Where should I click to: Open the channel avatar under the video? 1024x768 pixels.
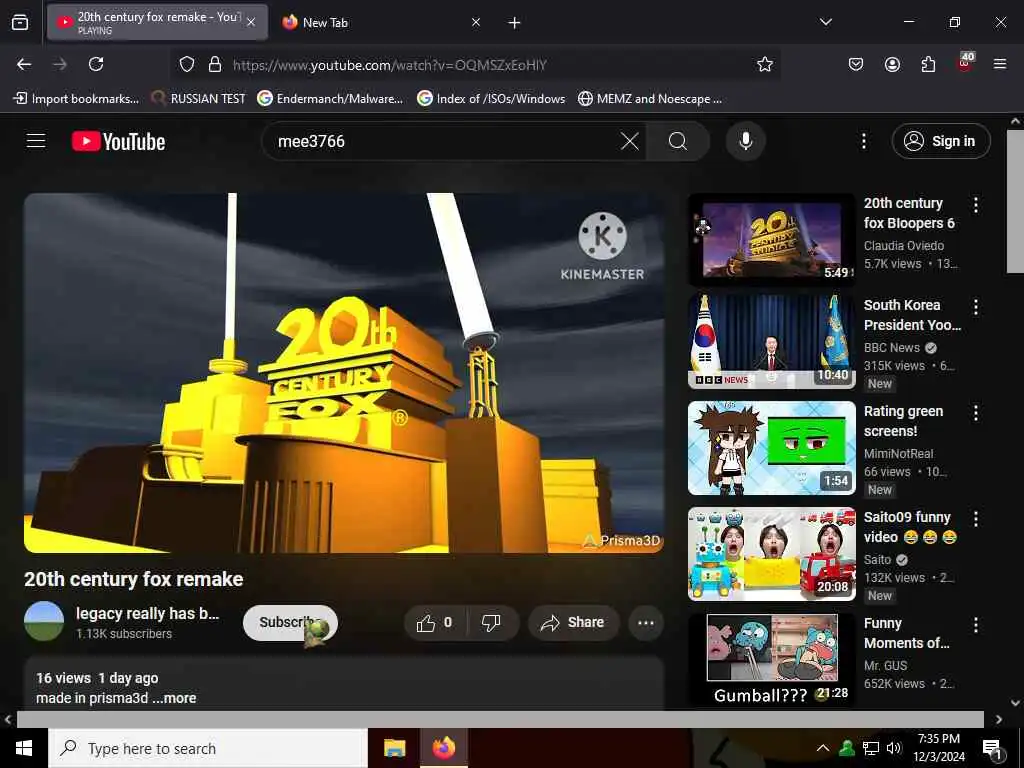tap(44, 621)
